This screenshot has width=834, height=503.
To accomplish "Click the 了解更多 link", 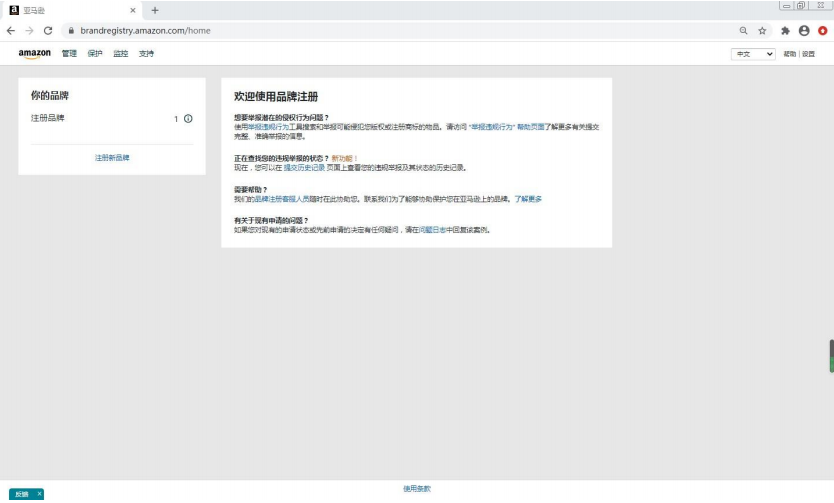I will [528, 199].
